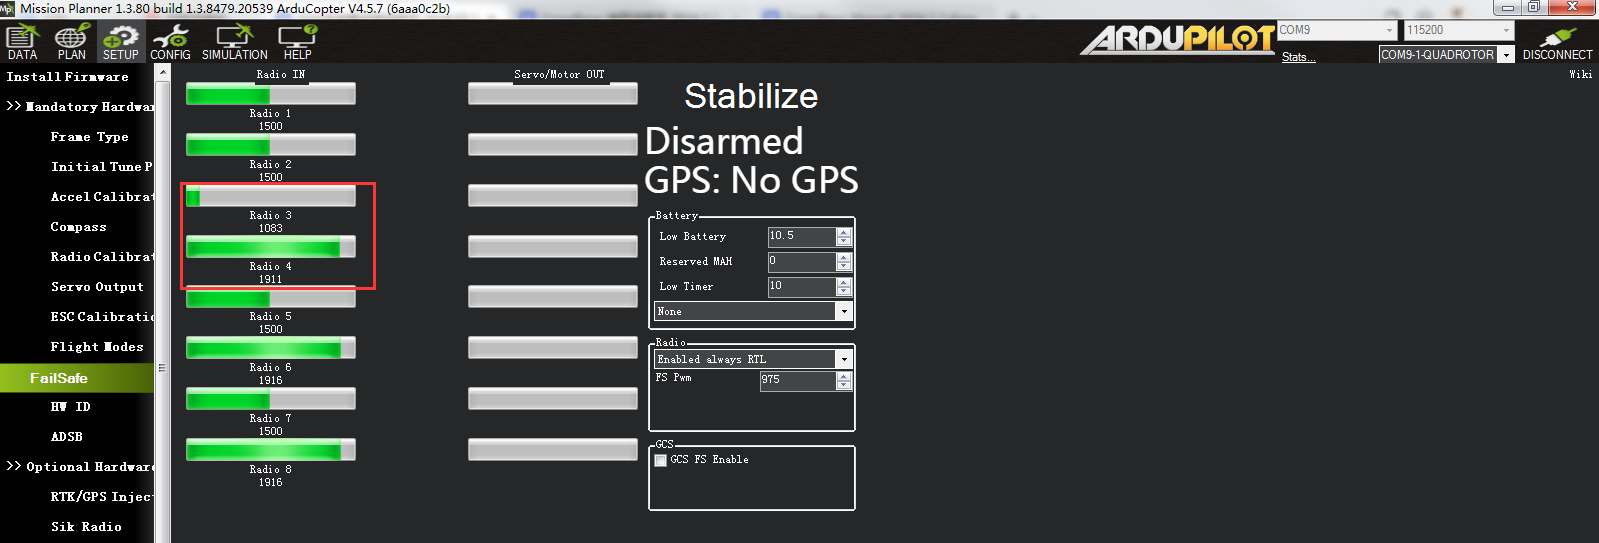
Task: Open the HELP screen
Action: coord(297,42)
